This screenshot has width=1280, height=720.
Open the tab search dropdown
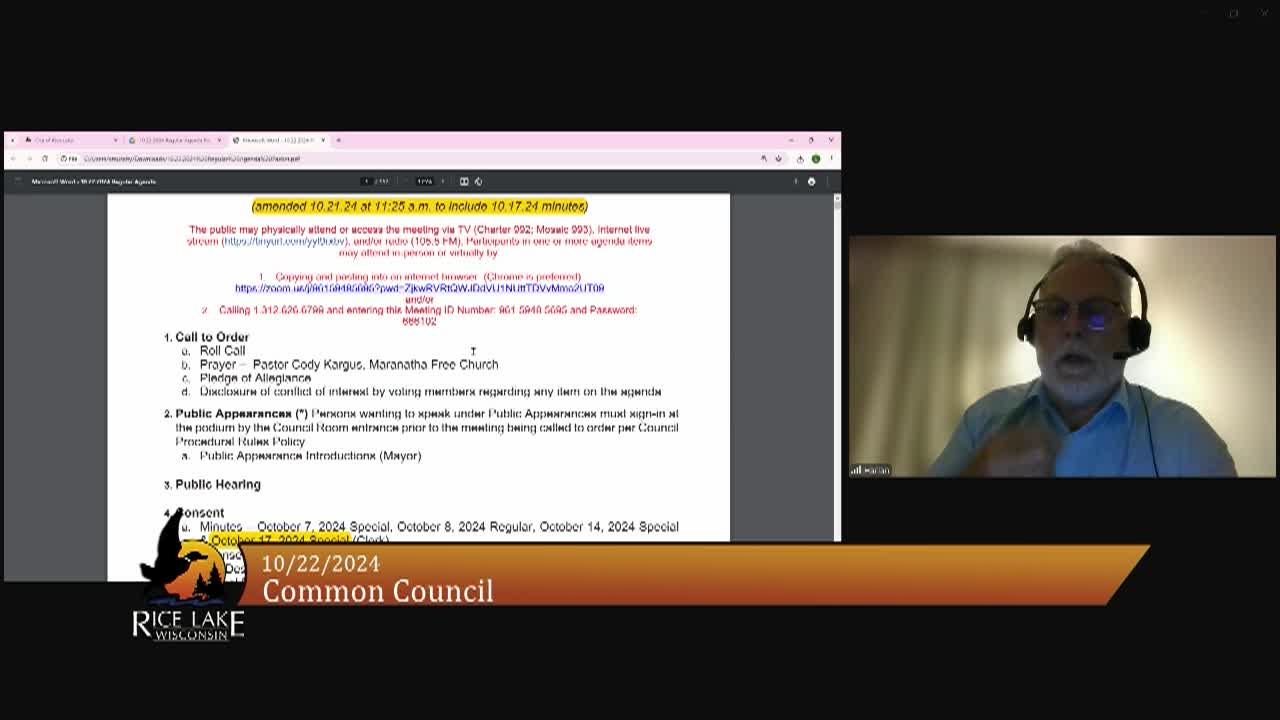coord(12,140)
